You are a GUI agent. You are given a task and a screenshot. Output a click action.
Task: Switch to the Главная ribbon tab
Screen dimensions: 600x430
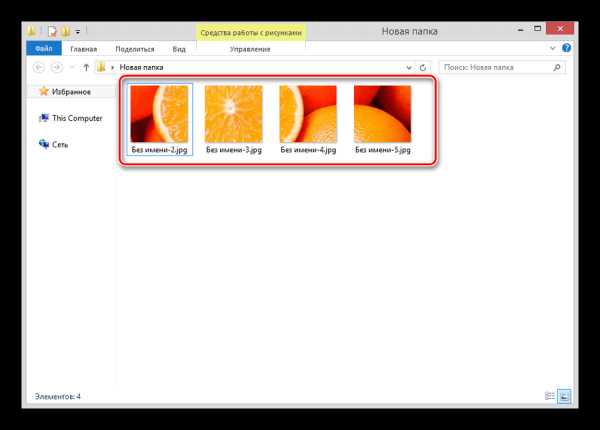(x=83, y=49)
